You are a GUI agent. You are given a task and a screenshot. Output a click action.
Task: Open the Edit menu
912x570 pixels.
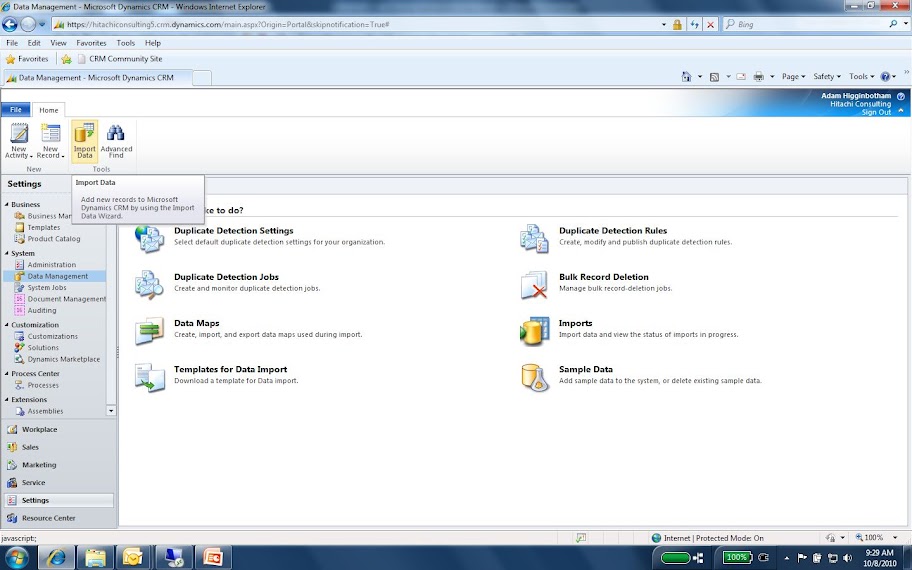[x=34, y=43]
